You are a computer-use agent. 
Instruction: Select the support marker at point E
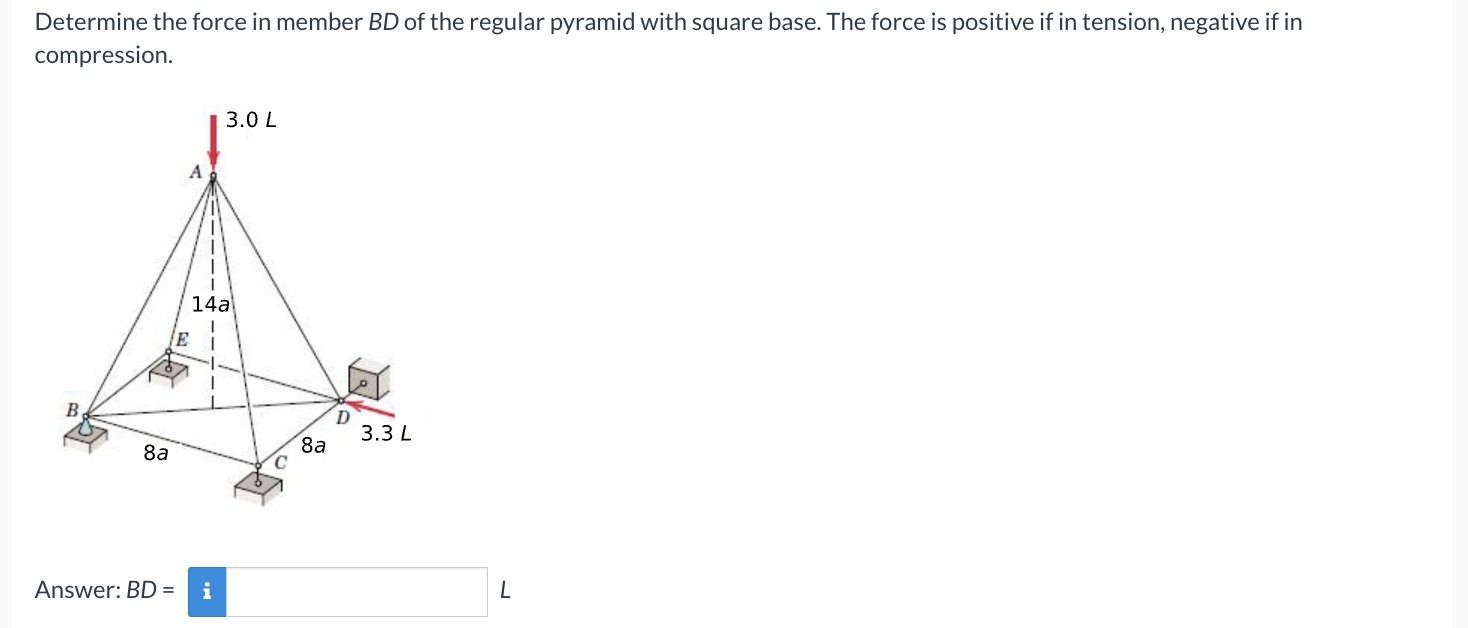coord(169,369)
